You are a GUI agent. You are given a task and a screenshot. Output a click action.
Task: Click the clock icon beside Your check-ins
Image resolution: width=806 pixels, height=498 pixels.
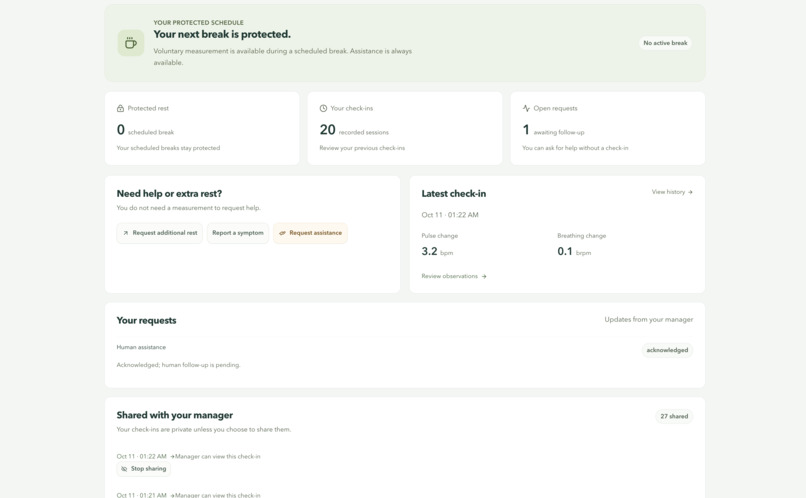[x=323, y=108]
